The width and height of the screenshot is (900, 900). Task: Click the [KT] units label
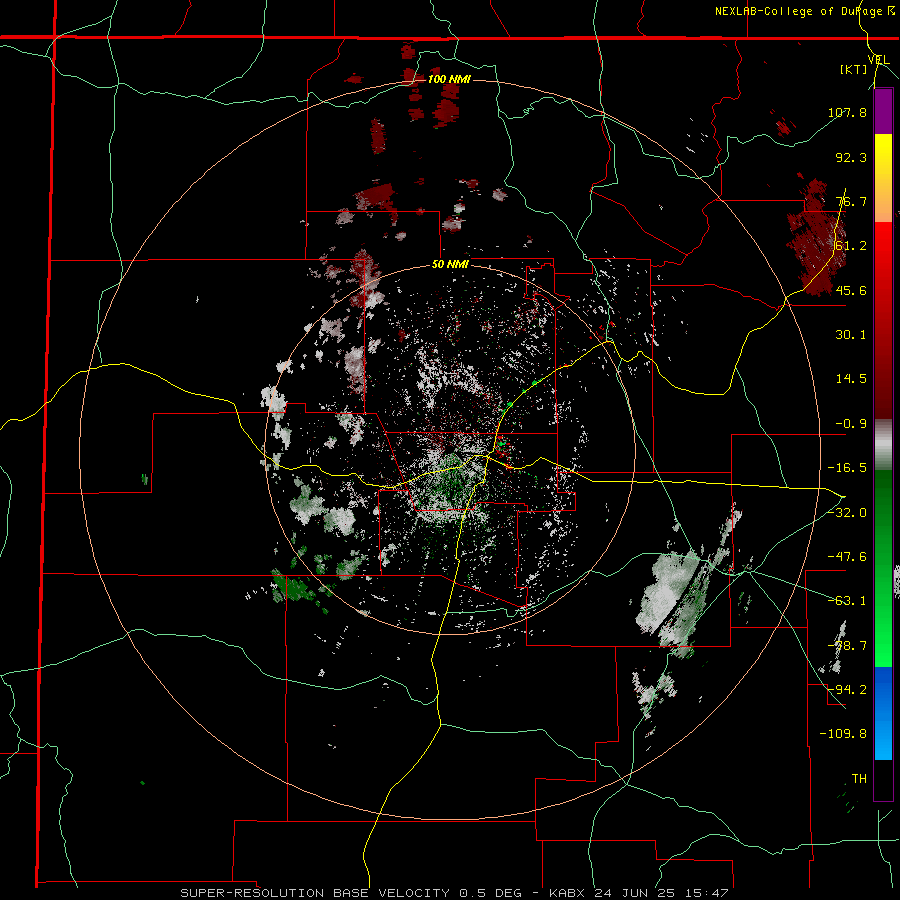pyautogui.click(x=853, y=69)
